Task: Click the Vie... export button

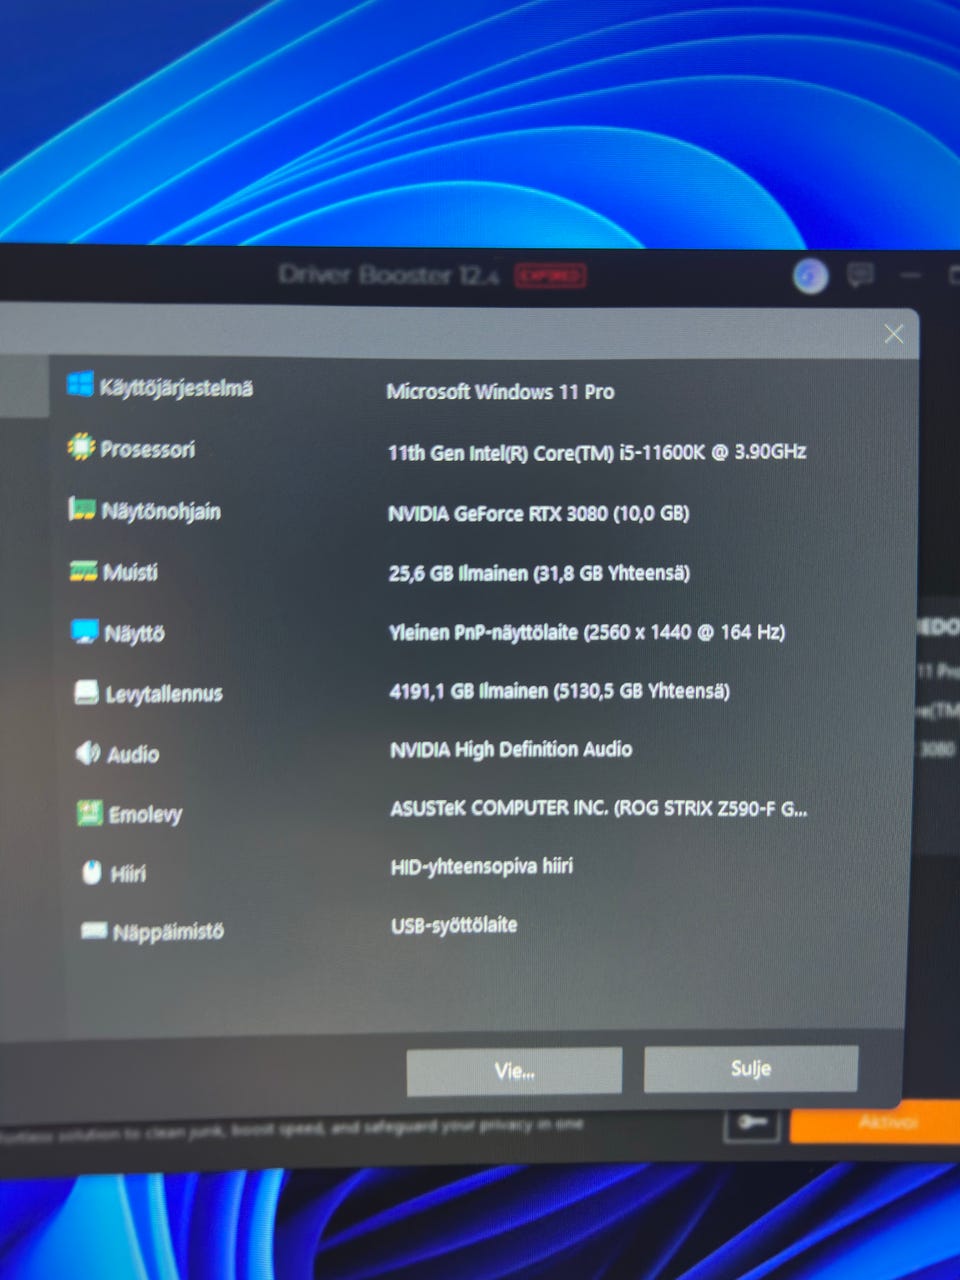Action: pos(514,1071)
